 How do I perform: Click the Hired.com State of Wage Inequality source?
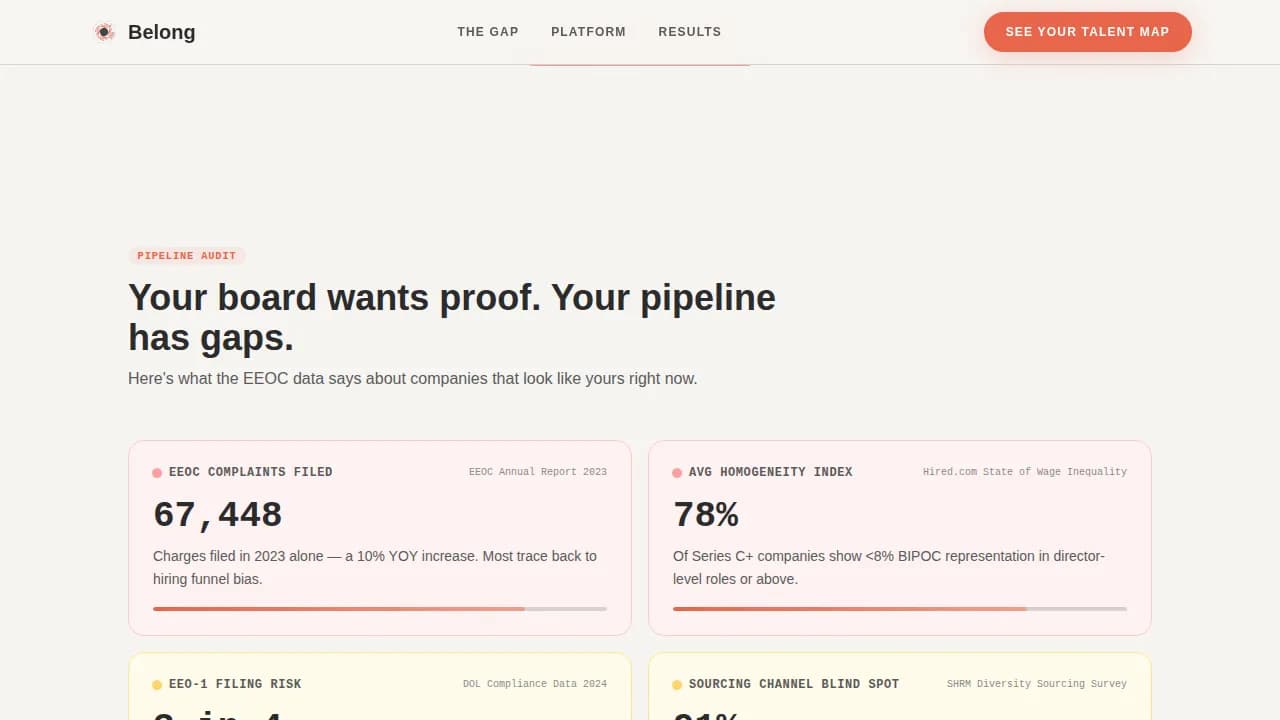tap(1025, 471)
